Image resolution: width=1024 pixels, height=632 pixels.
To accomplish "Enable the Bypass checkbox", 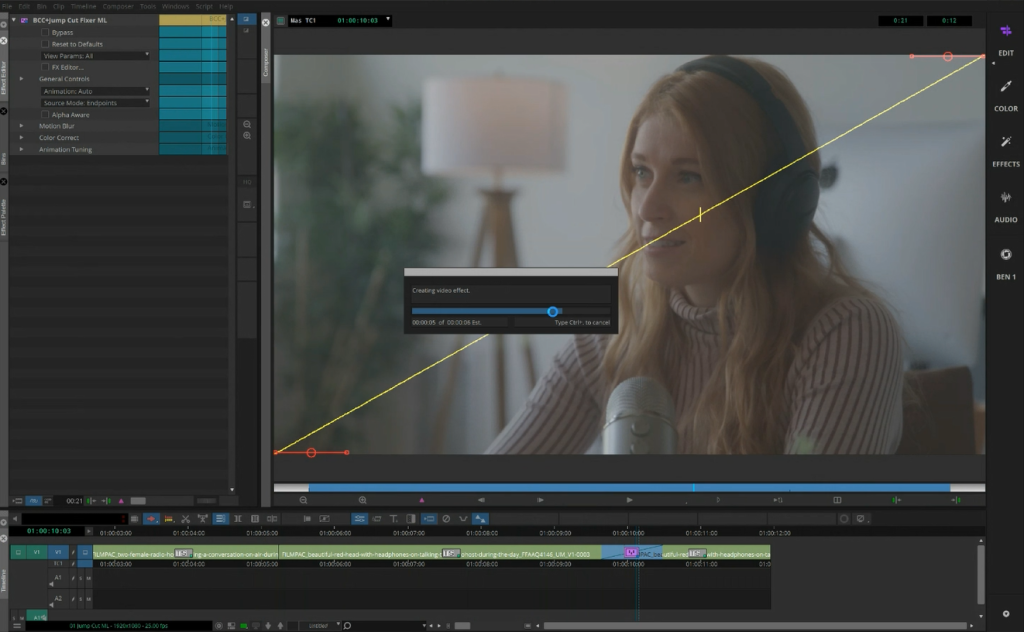I will coord(45,32).
